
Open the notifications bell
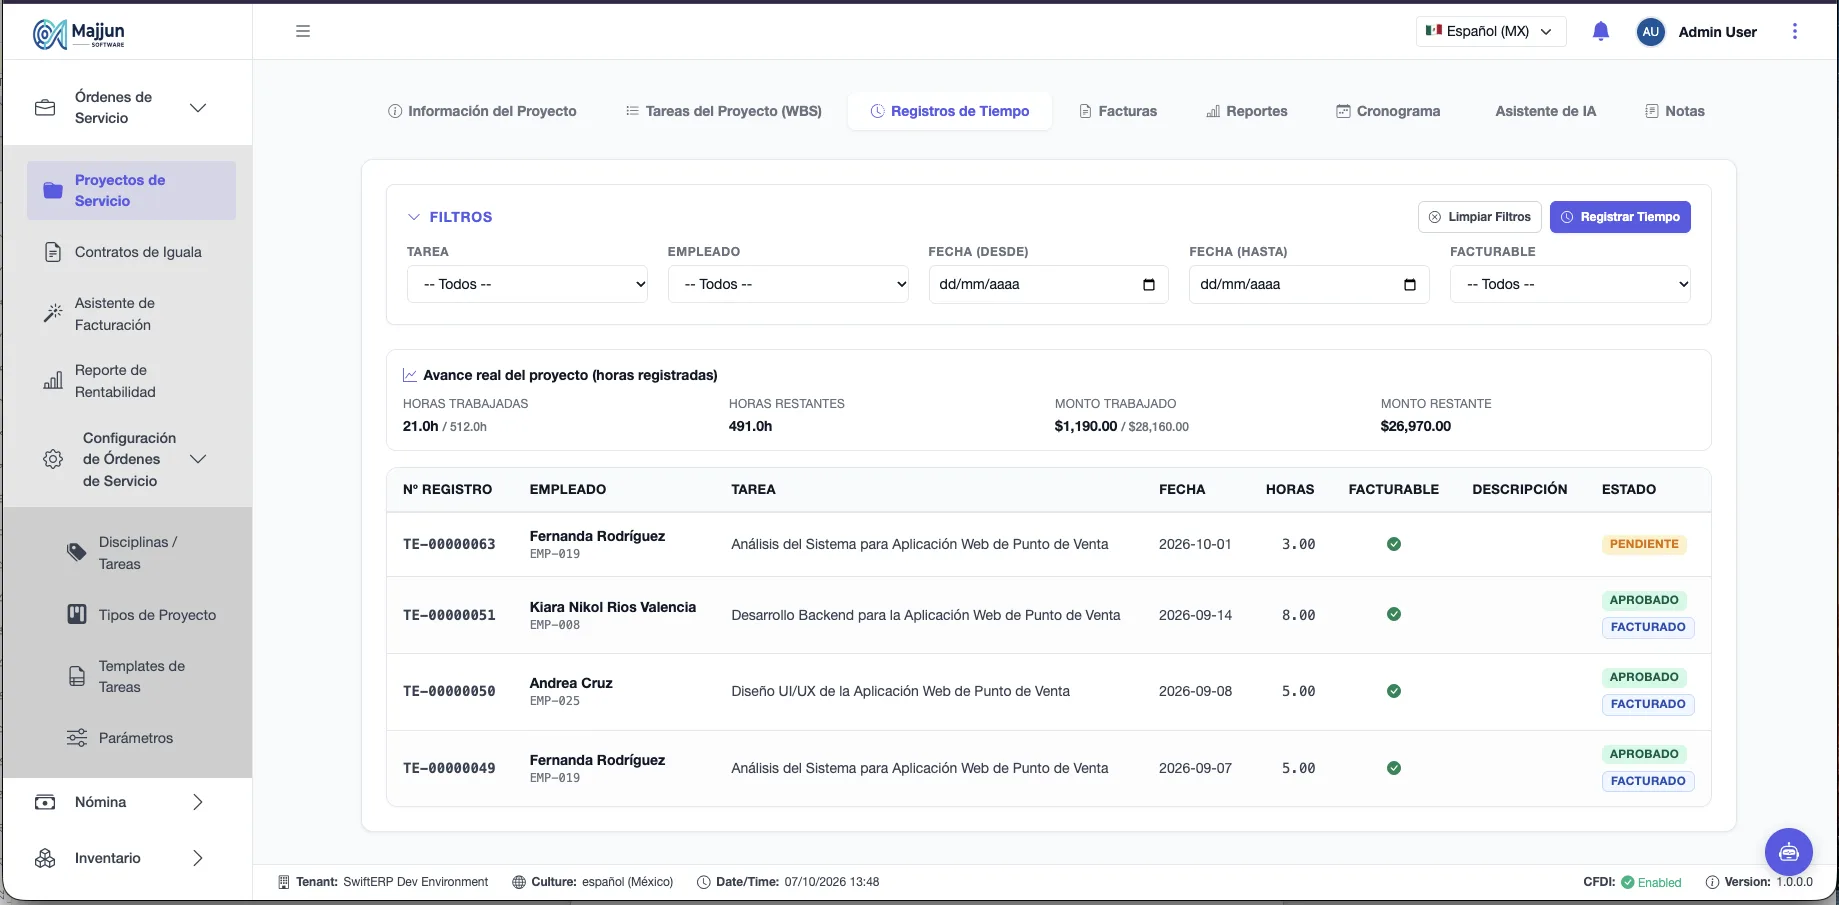click(1600, 31)
